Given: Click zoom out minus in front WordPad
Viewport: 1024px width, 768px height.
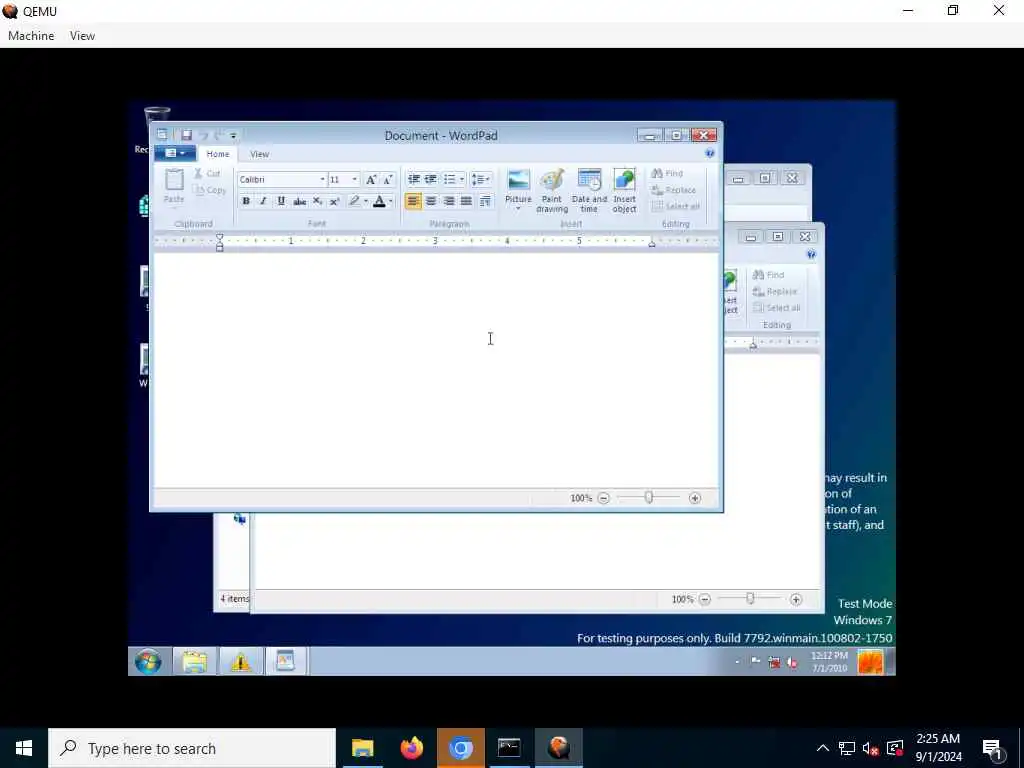Looking at the screenshot, I should tap(603, 498).
